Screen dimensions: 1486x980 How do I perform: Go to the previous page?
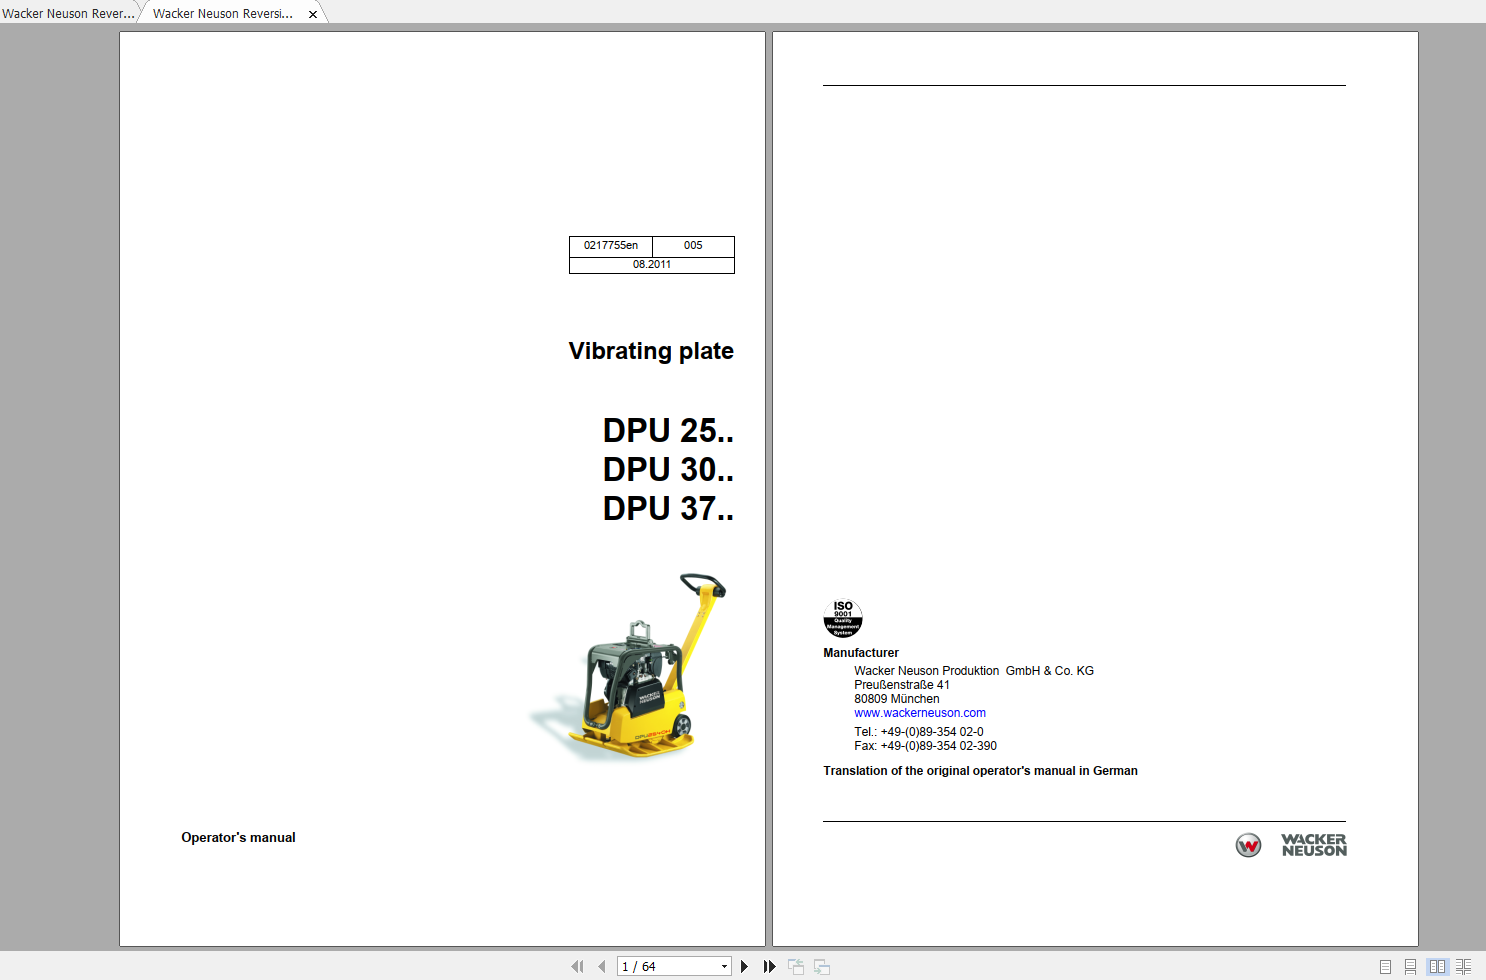pyautogui.click(x=601, y=966)
